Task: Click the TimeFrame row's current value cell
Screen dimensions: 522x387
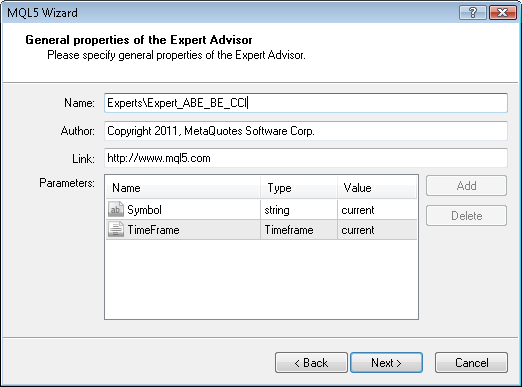Action: pyautogui.click(x=377, y=230)
